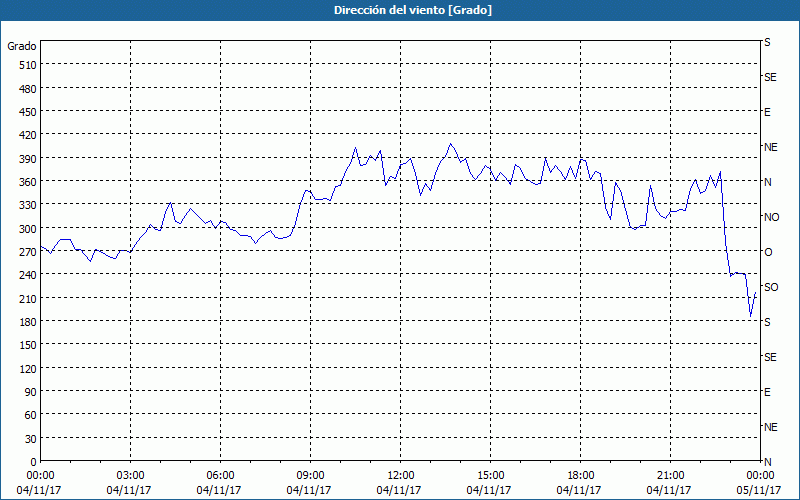Image resolution: width=800 pixels, height=500 pixels.
Task: Select the 'O' compass direction label
Action: (x=768, y=252)
